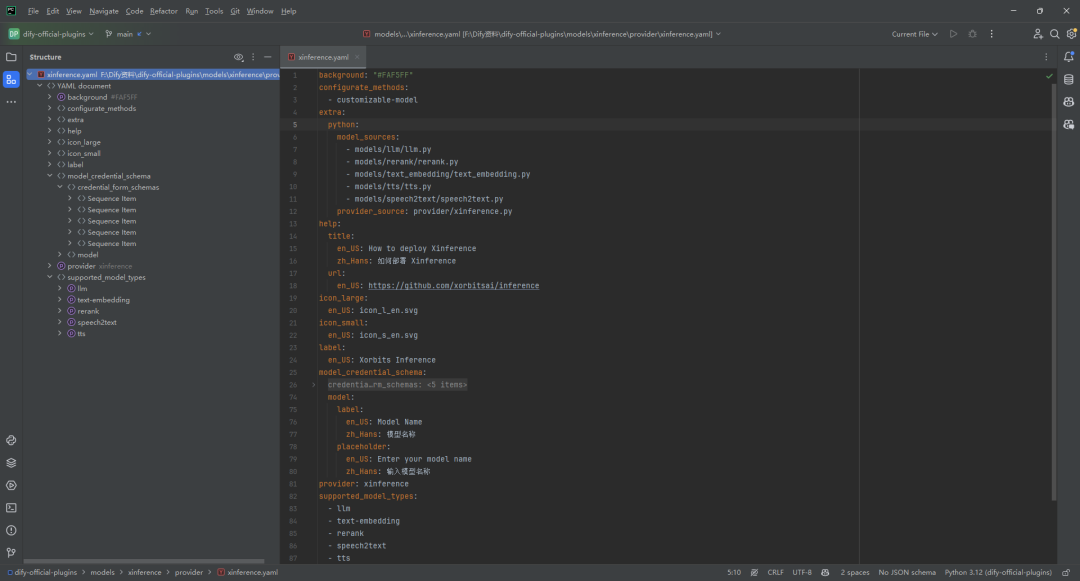Open IDE settings gear

1071,34
